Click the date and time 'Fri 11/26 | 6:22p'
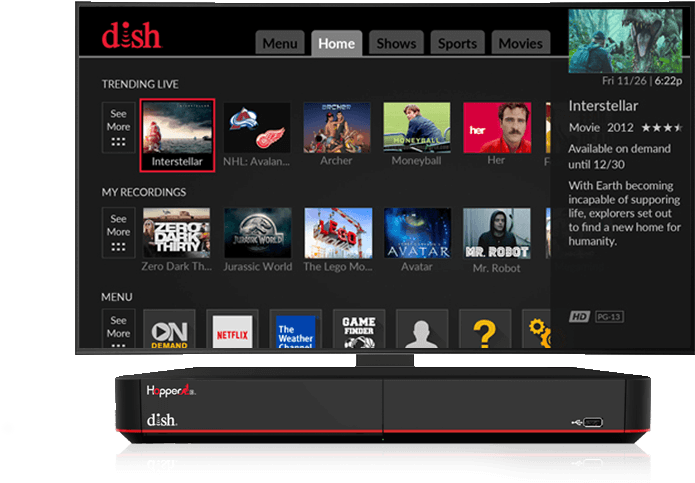 pyautogui.click(x=642, y=81)
